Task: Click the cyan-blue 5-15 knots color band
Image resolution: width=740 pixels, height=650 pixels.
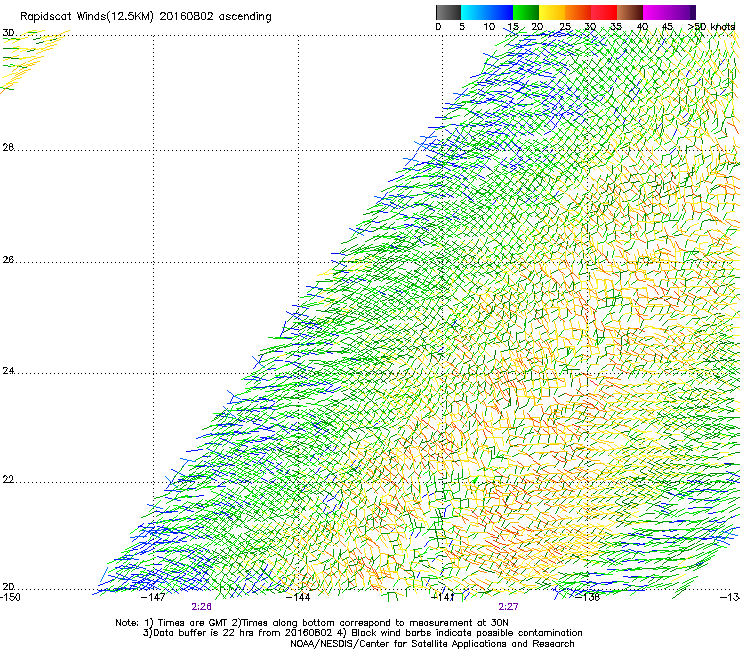Action: pos(487,12)
